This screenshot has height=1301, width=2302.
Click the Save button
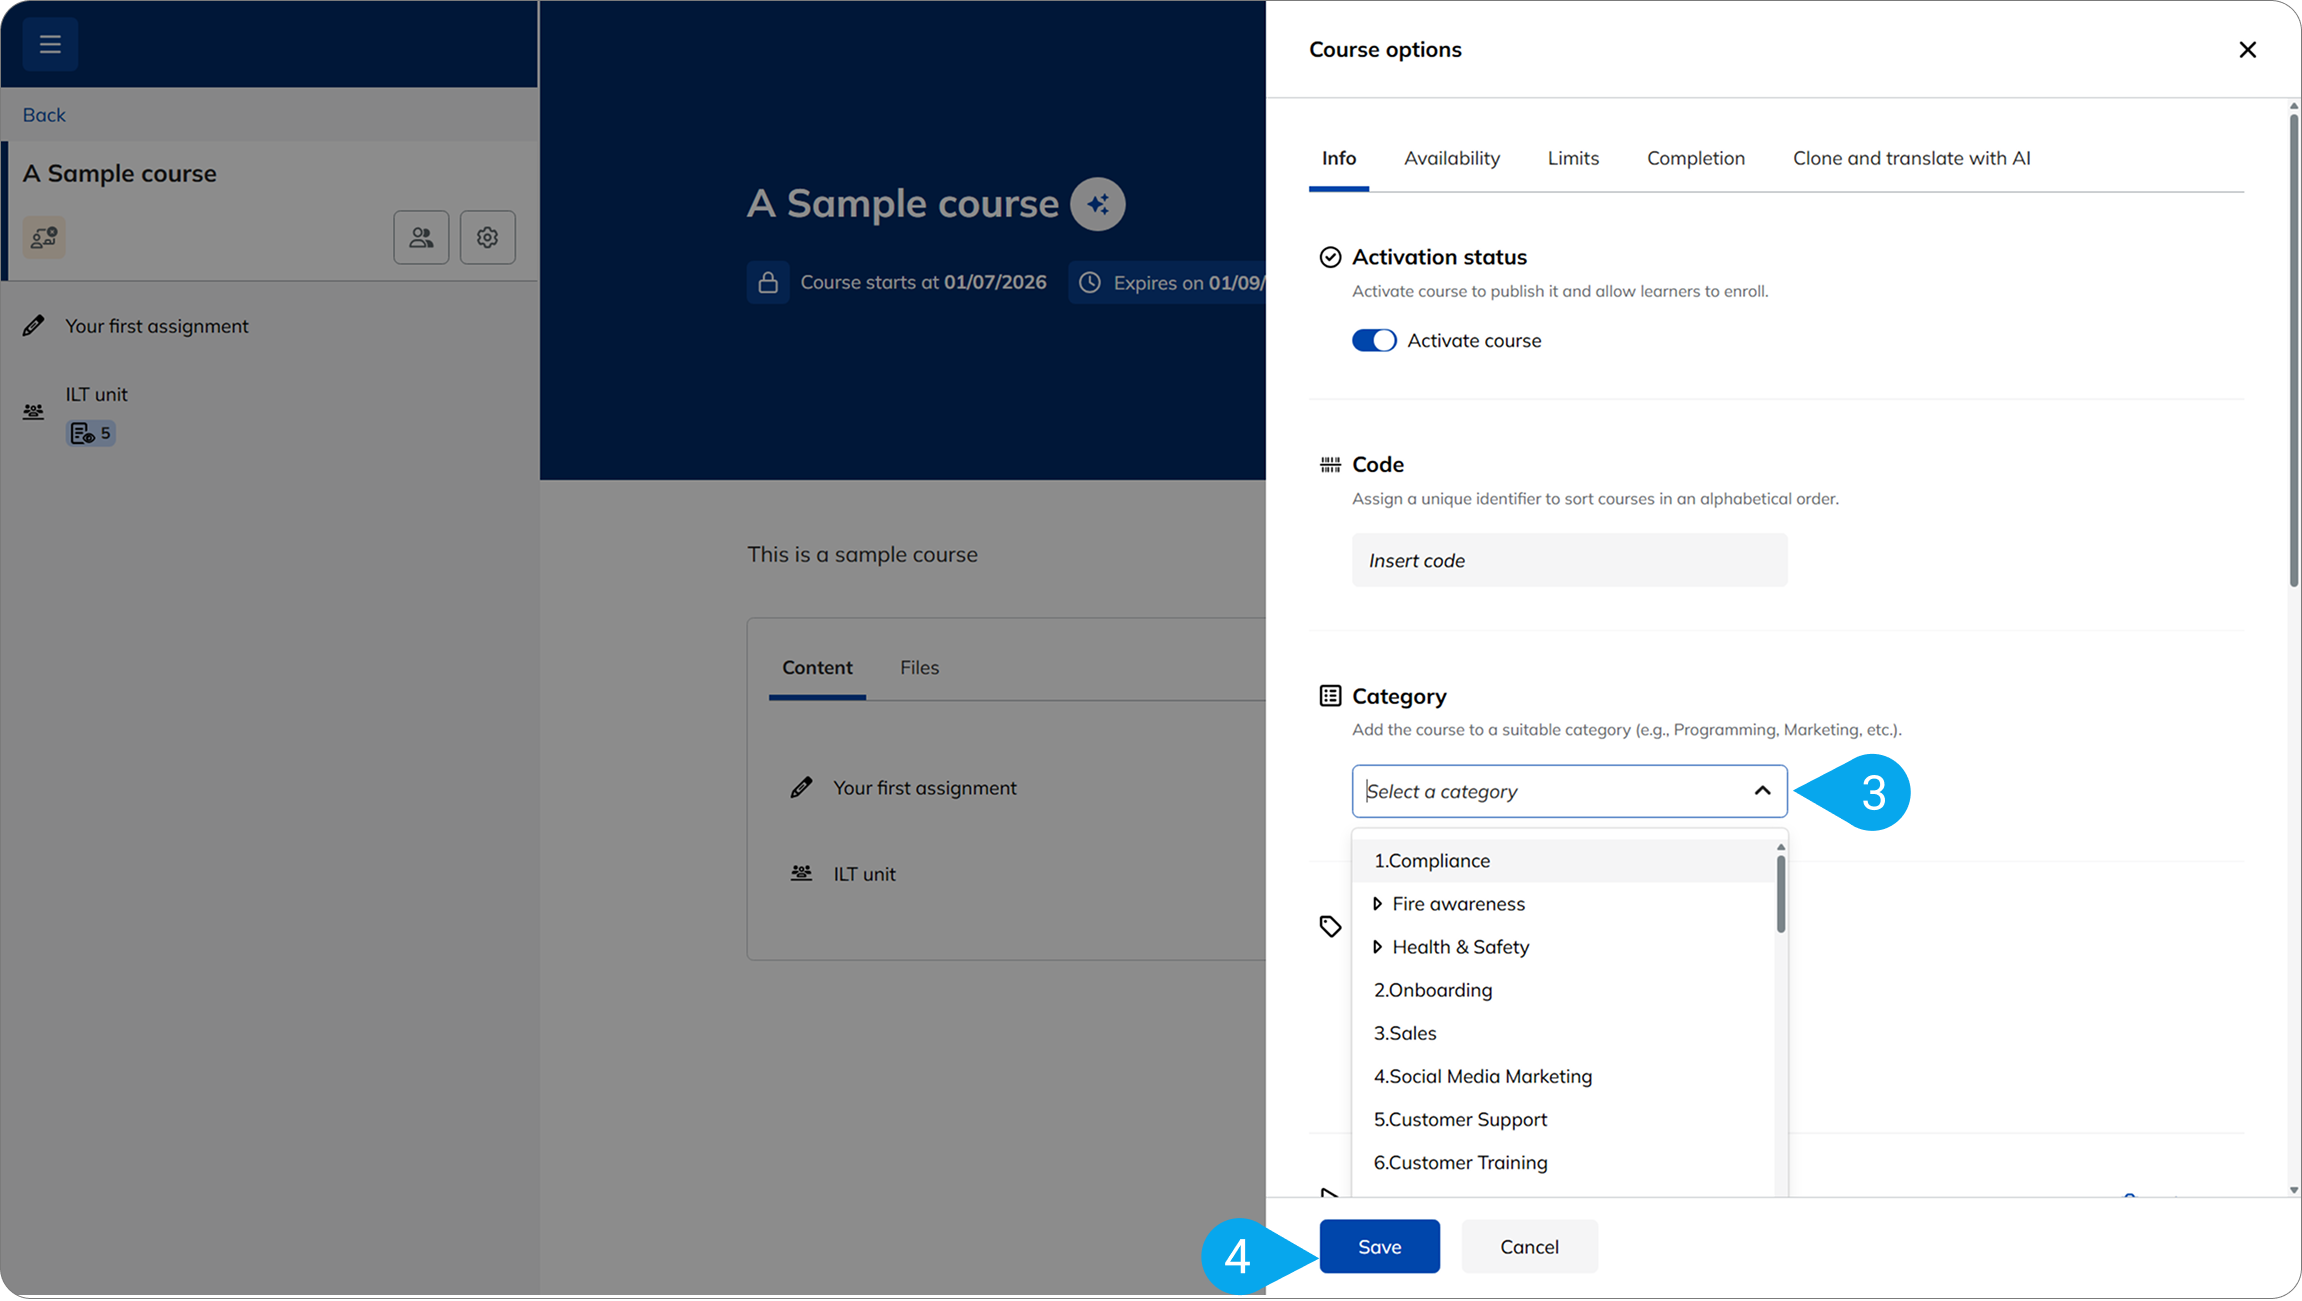tap(1379, 1246)
